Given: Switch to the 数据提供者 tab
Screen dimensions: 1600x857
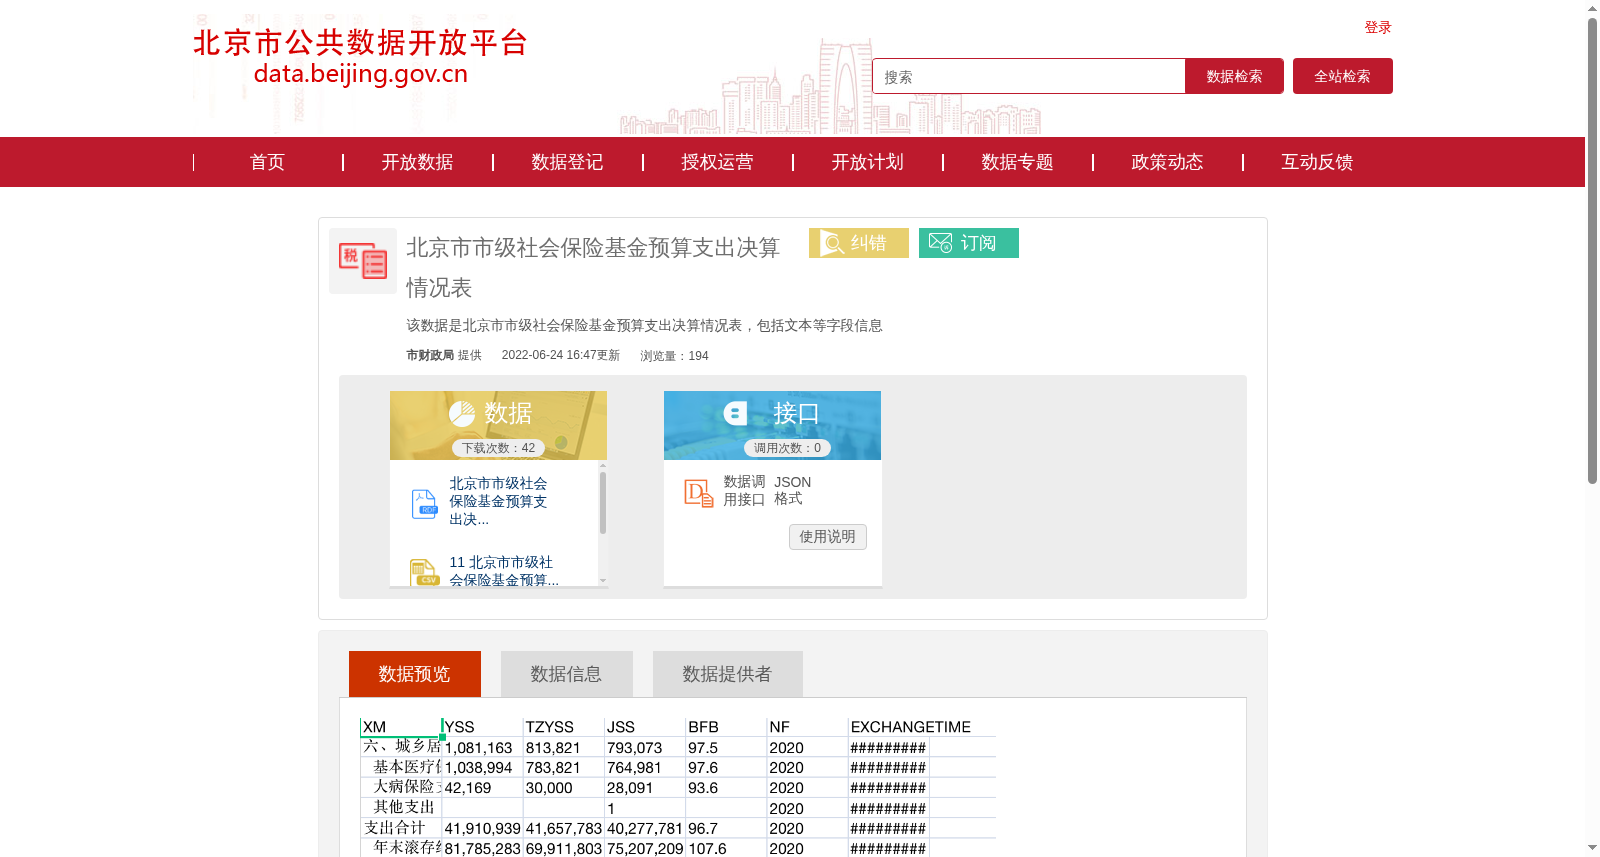Looking at the screenshot, I should (x=728, y=674).
